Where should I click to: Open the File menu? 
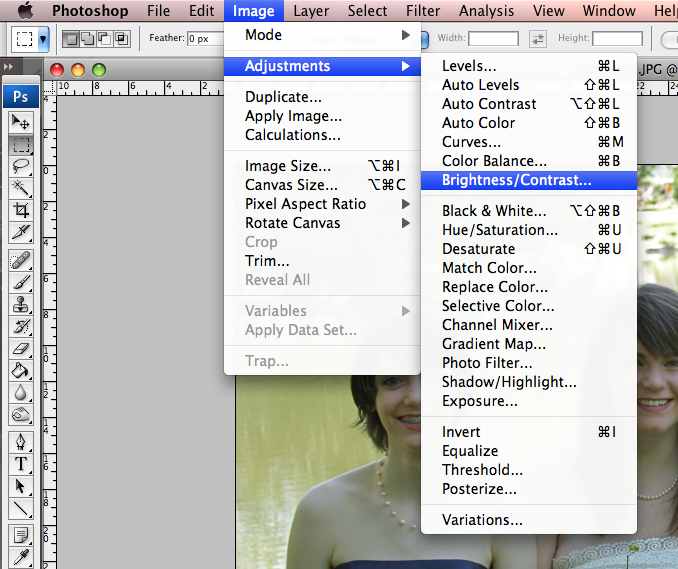pyautogui.click(x=158, y=10)
